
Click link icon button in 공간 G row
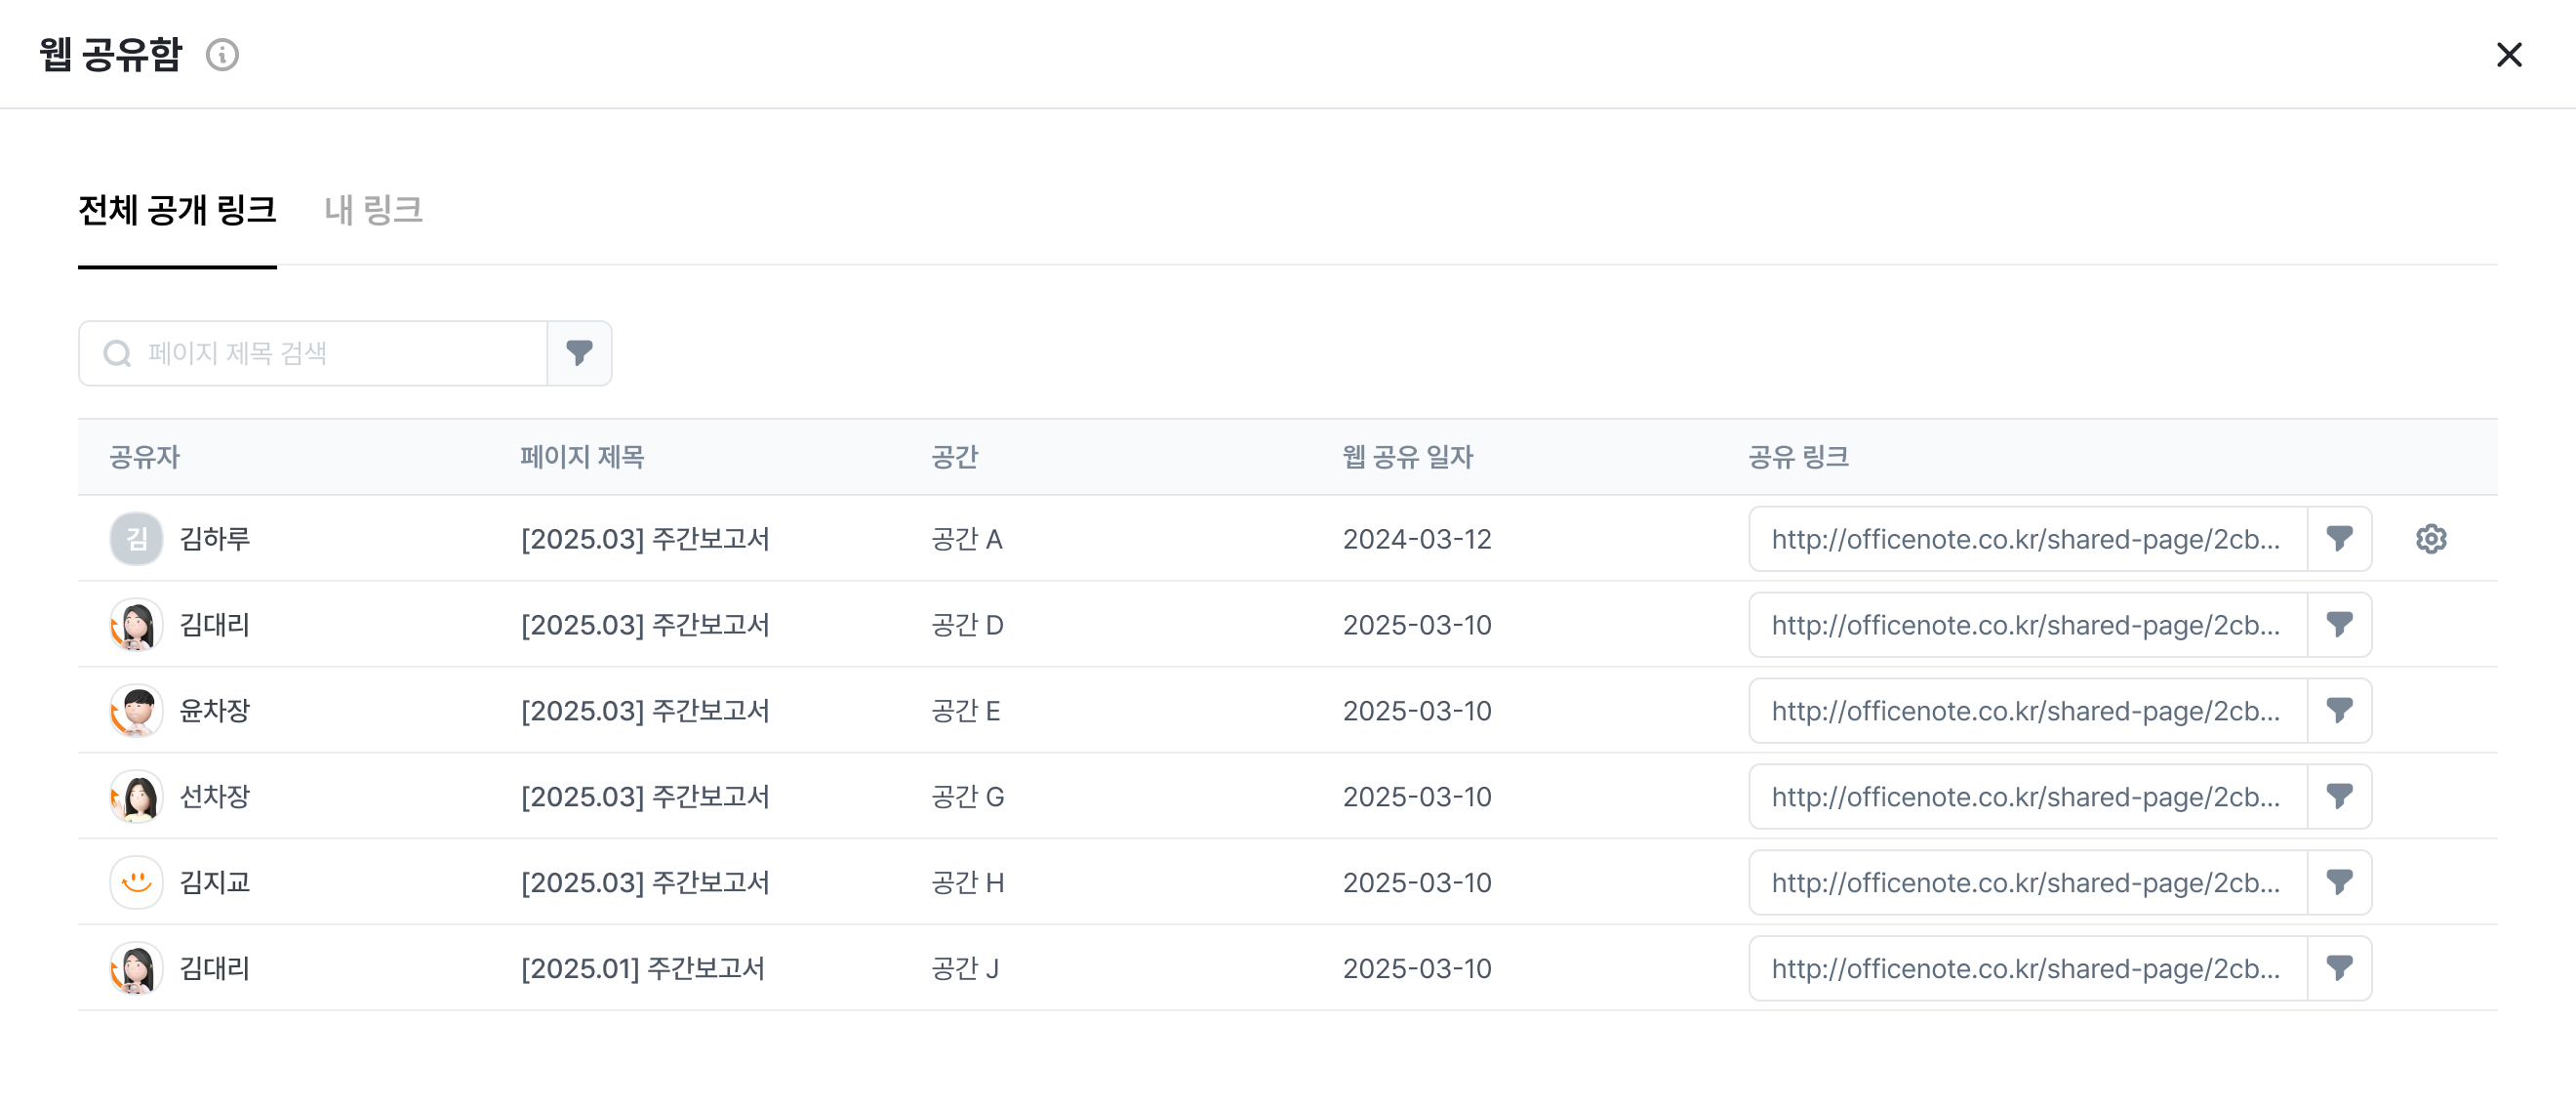click(x=2339, y=797)
